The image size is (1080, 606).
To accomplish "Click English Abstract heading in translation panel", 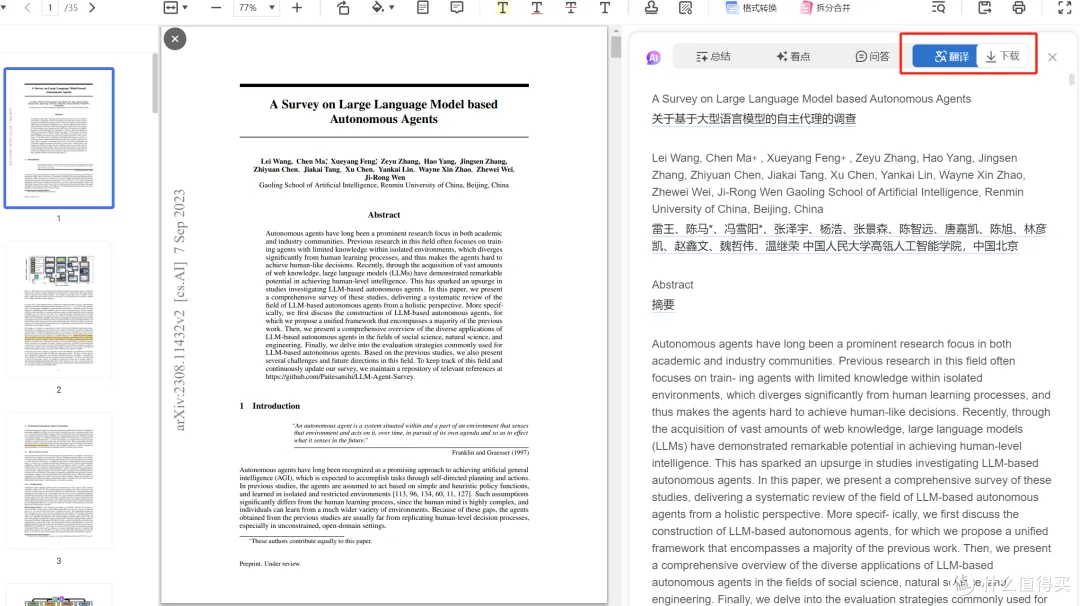I will (x=672, y=284).
